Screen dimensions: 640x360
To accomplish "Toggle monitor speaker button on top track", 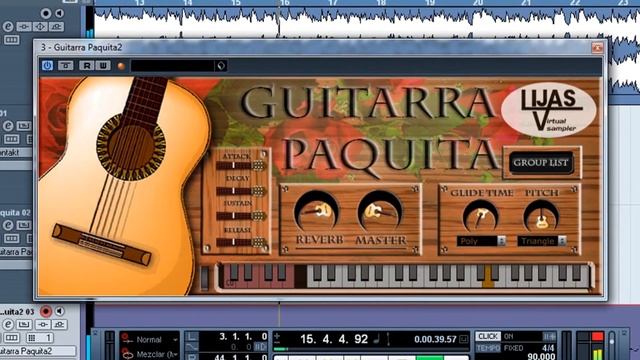I will (59, 13).
